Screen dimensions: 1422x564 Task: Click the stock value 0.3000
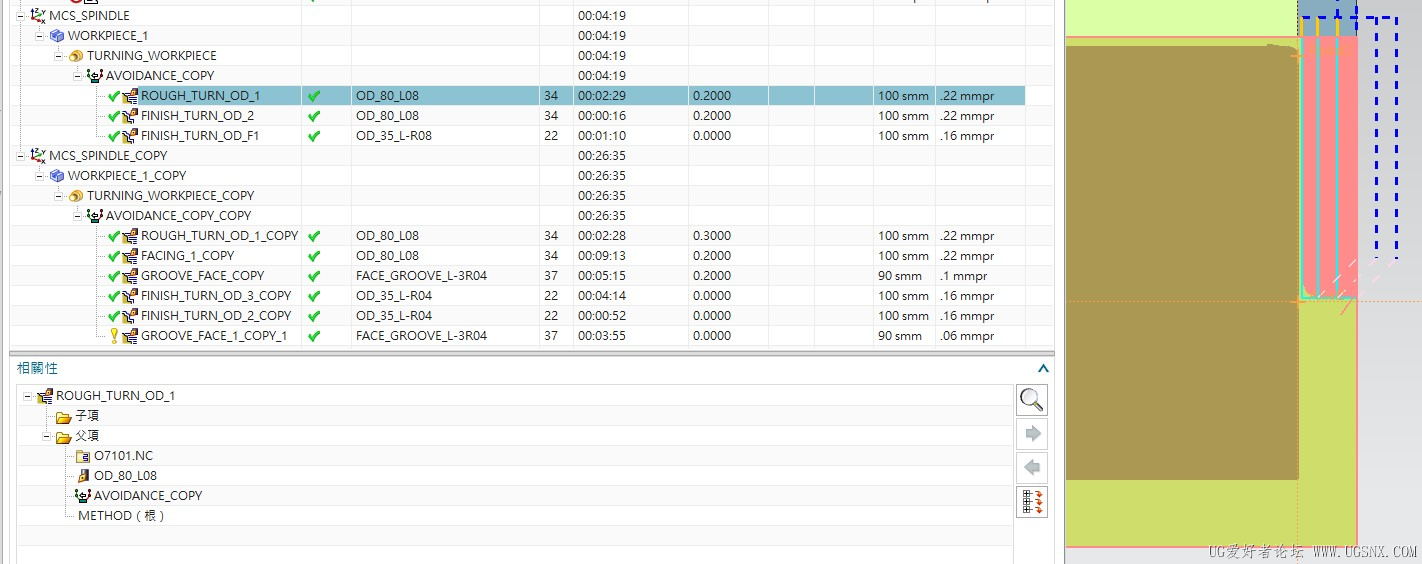coord(712,235)
